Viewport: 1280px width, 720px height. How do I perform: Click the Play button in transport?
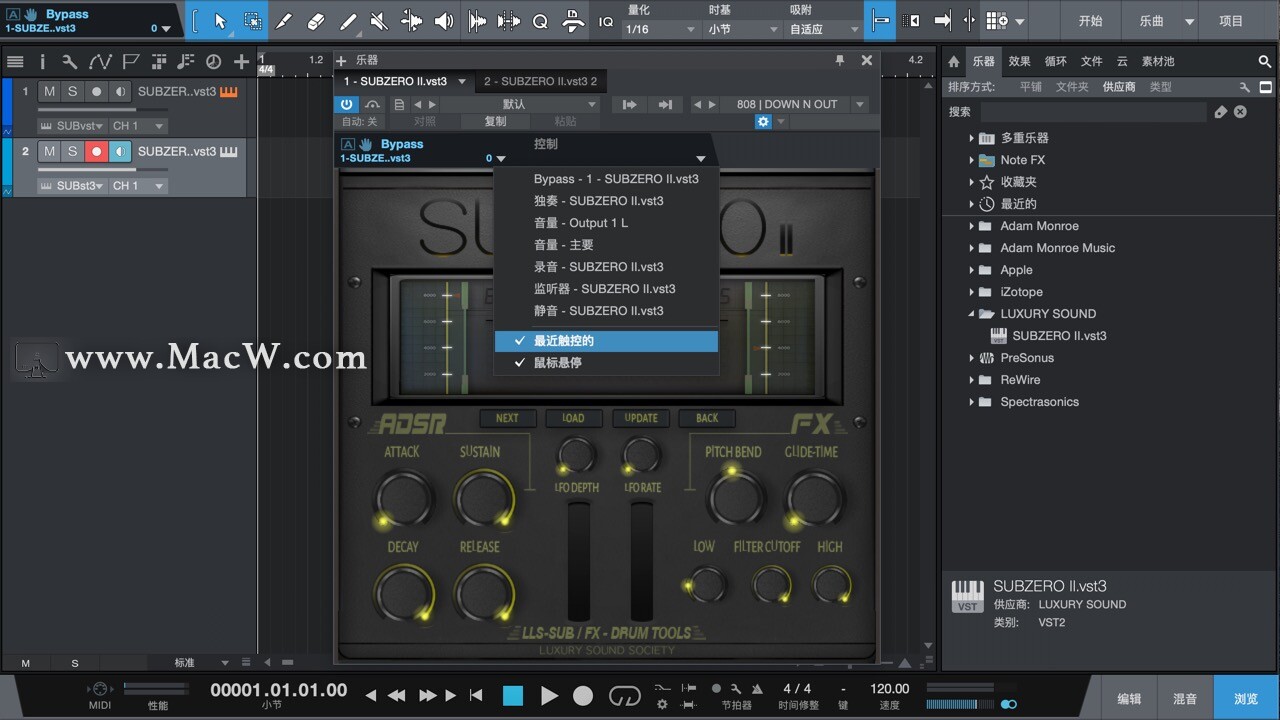(549, 696)
